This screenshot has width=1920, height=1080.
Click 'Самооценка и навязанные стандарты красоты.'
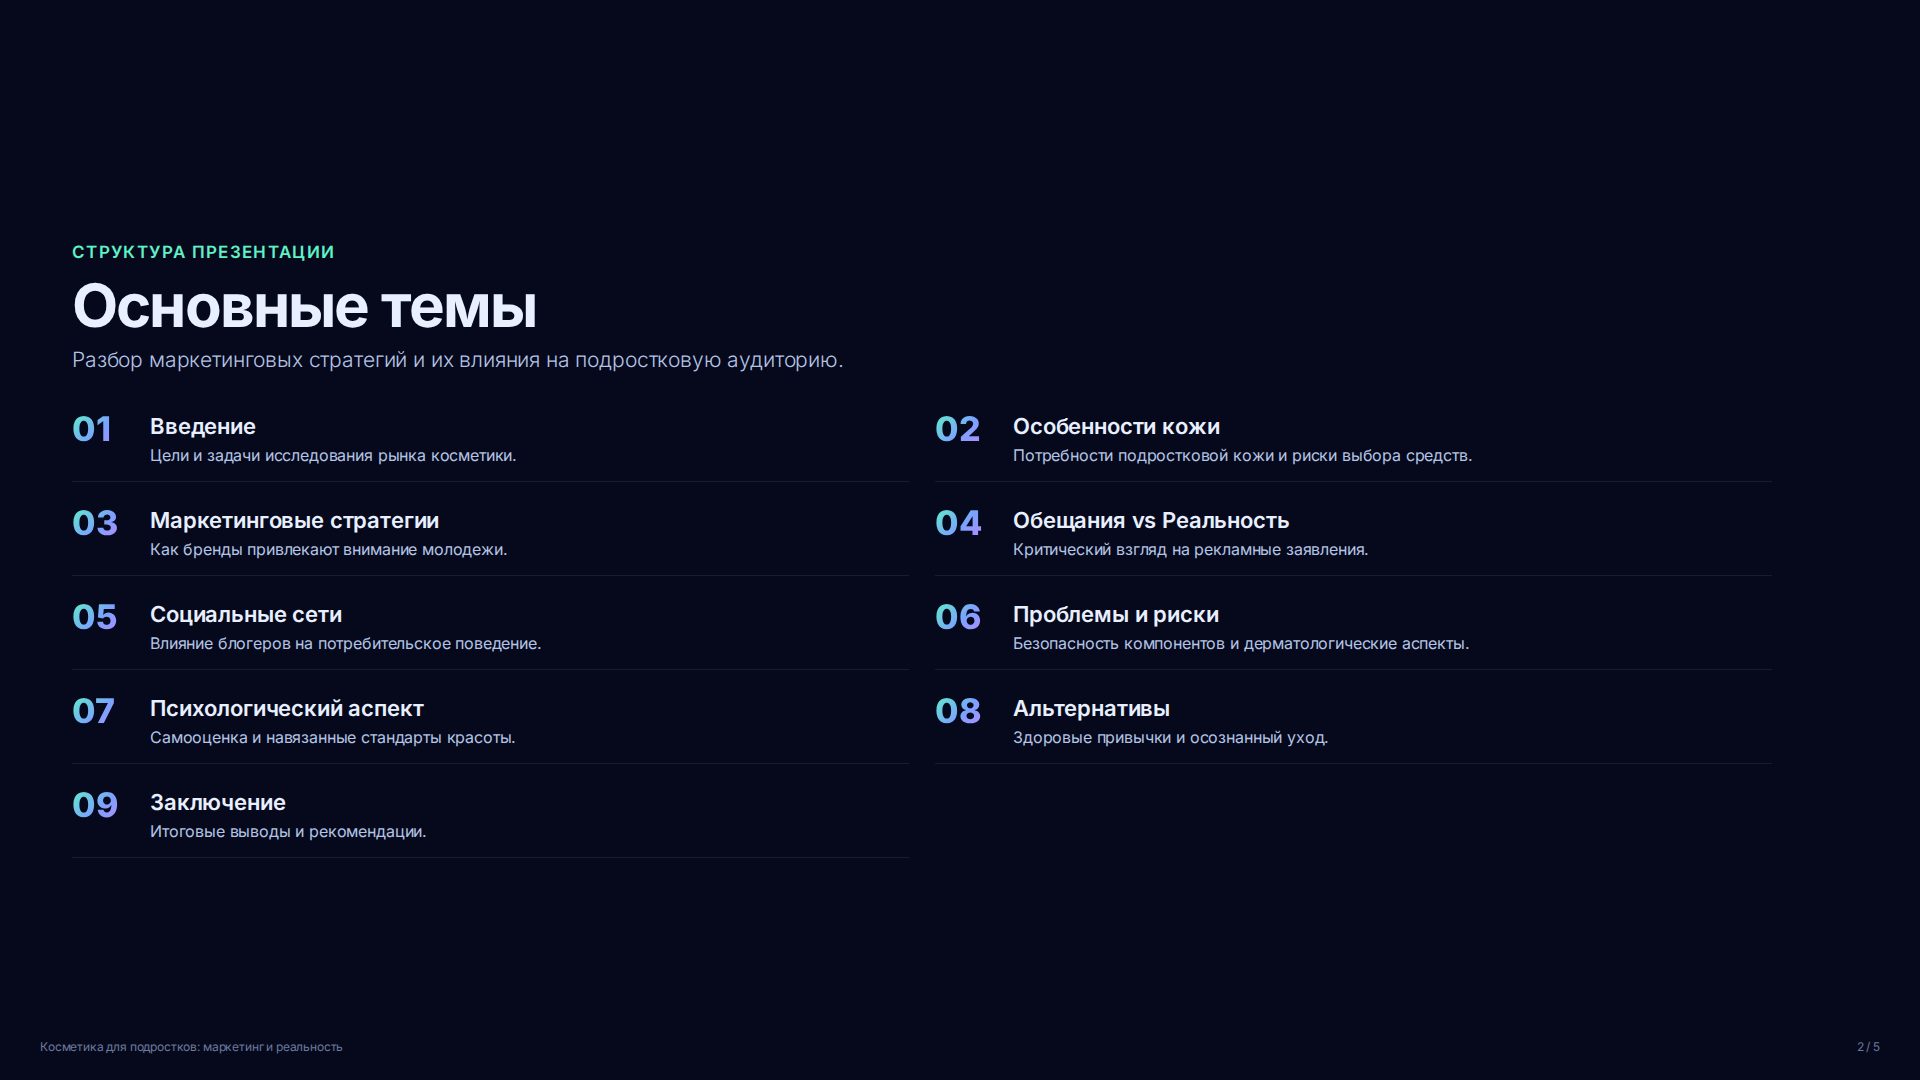click(332, 738)
